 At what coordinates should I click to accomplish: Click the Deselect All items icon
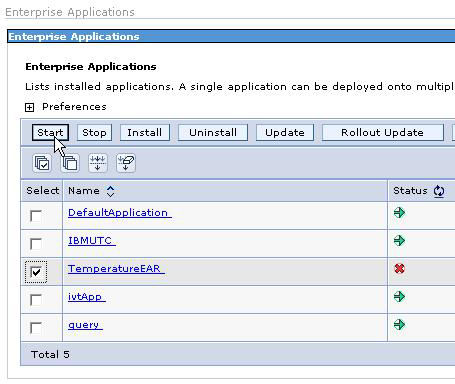[x=70, y=163]
